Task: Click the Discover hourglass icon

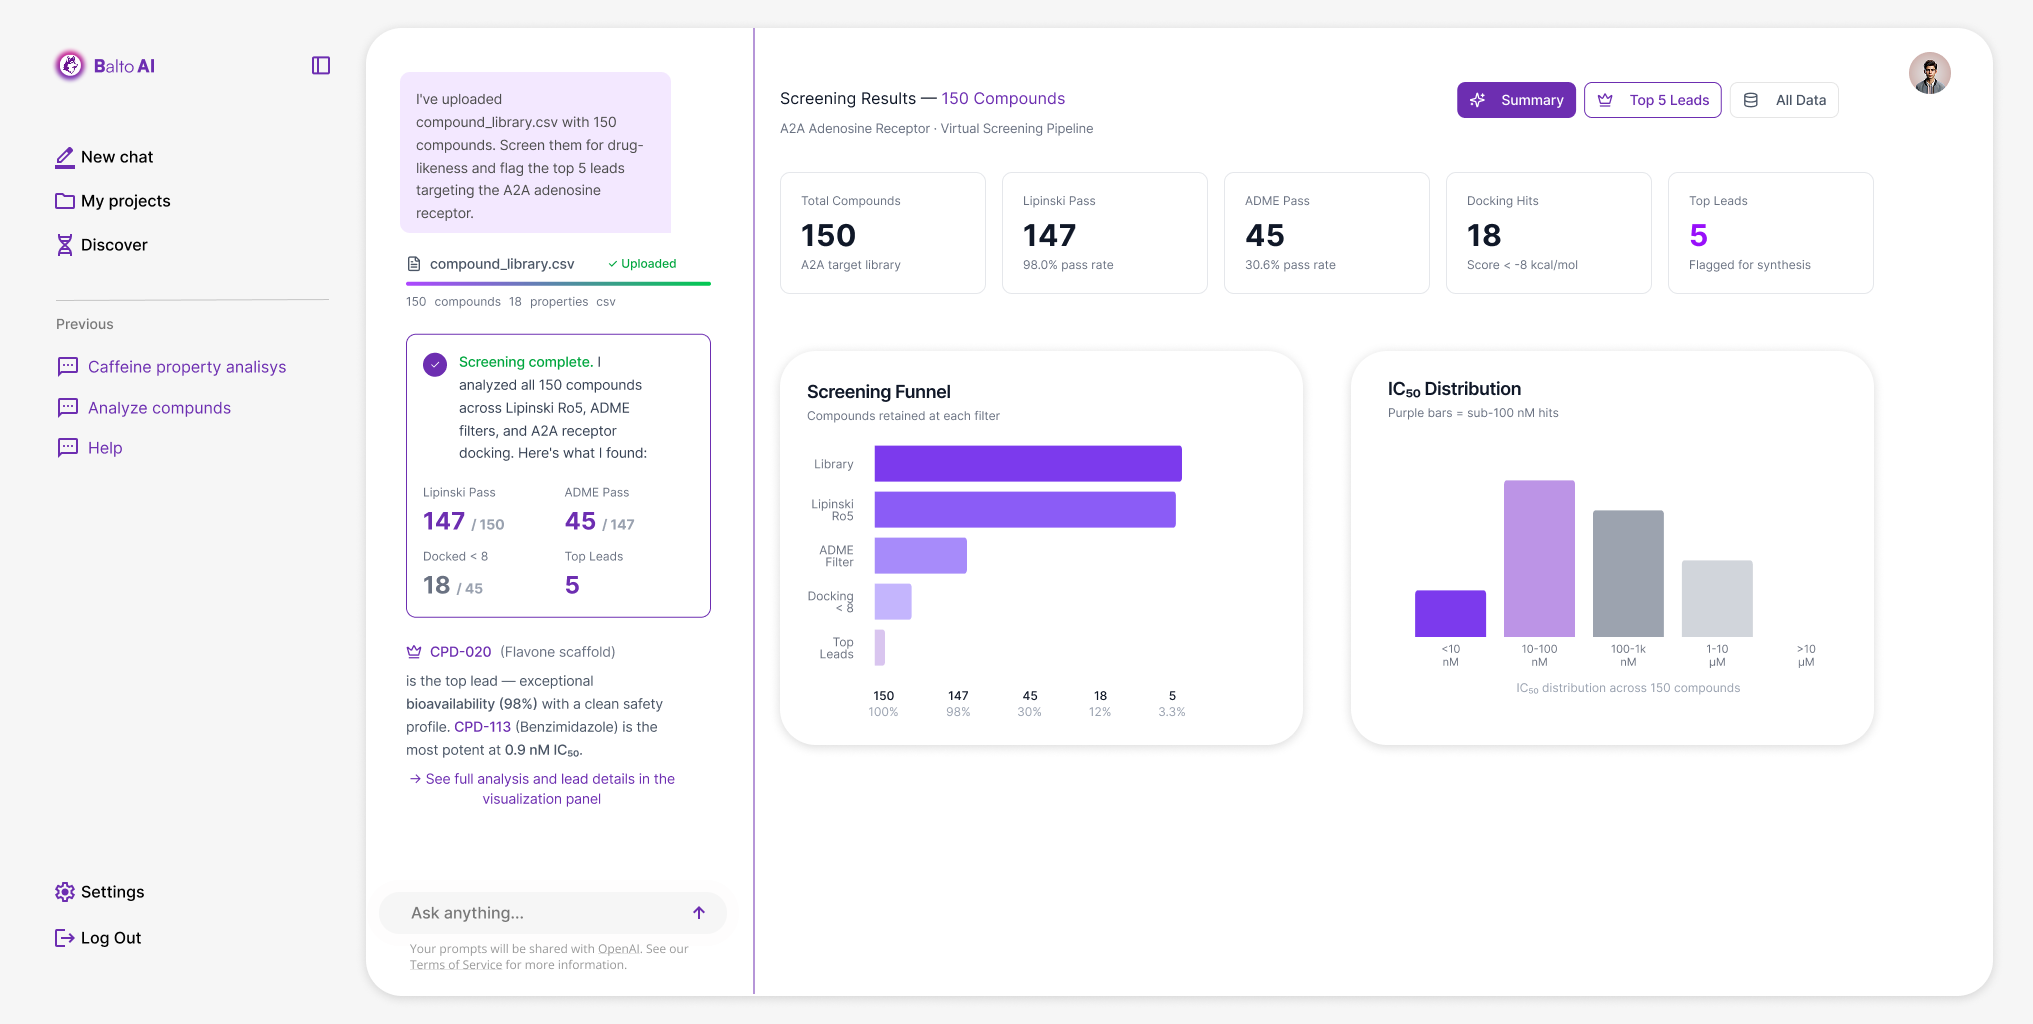Action: 65,245
